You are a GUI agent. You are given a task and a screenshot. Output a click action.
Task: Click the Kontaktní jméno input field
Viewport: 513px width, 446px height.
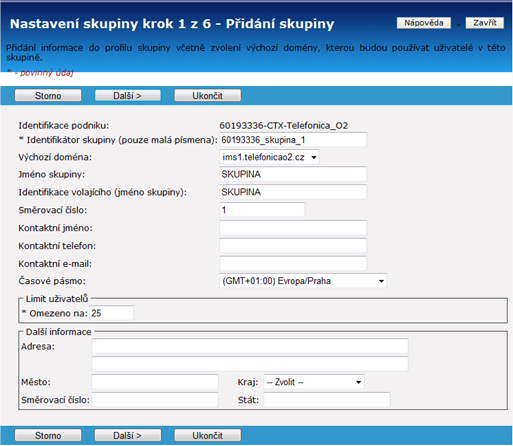tap(293, 228)
